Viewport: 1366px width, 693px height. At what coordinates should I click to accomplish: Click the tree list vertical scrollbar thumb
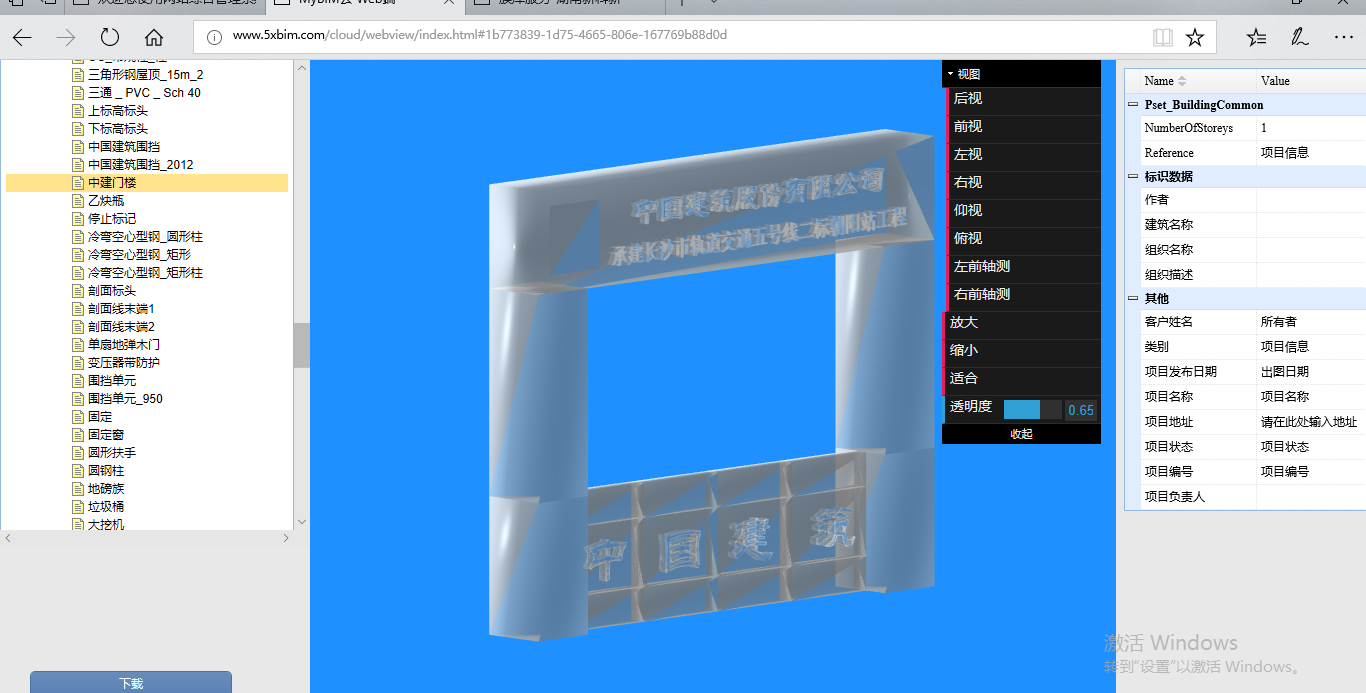tap(302, 346)
